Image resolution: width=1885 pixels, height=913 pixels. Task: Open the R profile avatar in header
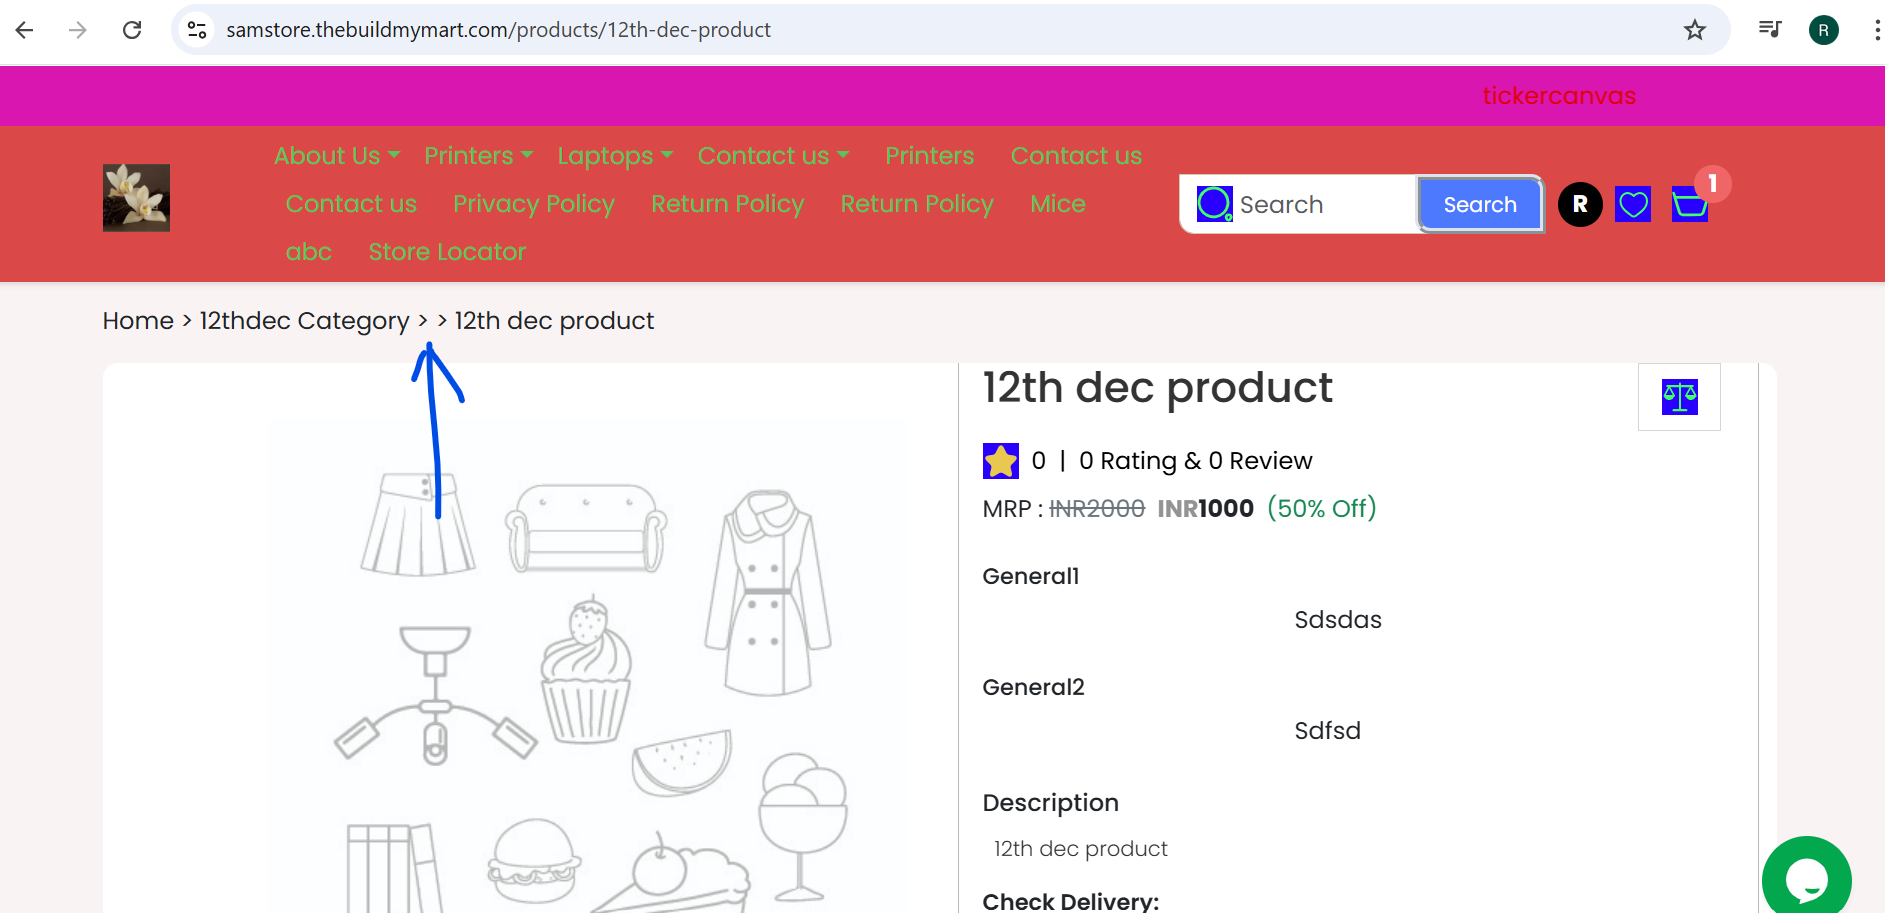[1580, 205]
